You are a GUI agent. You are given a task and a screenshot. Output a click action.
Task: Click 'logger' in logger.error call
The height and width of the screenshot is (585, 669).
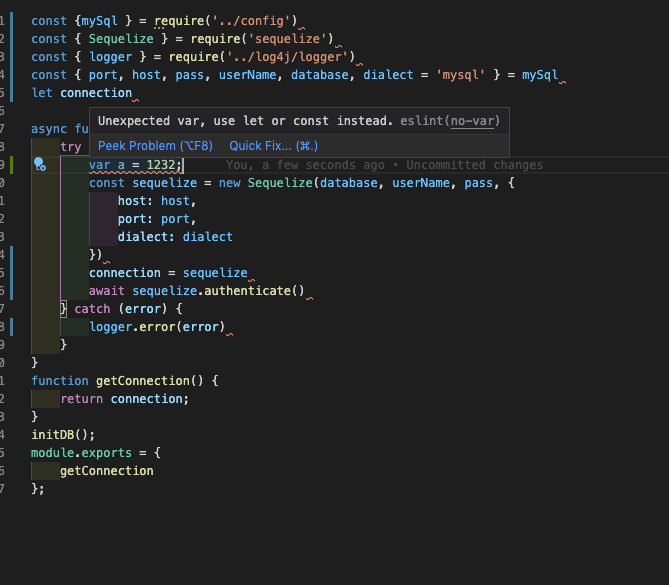(x=111, y=327)
